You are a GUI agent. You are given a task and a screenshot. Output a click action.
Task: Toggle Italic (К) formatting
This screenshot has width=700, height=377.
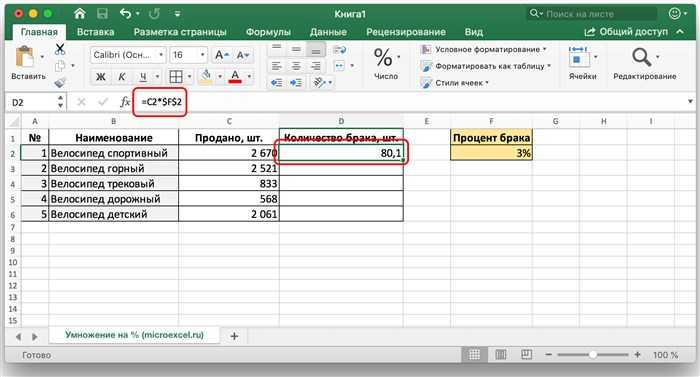[x=121, y=77]
